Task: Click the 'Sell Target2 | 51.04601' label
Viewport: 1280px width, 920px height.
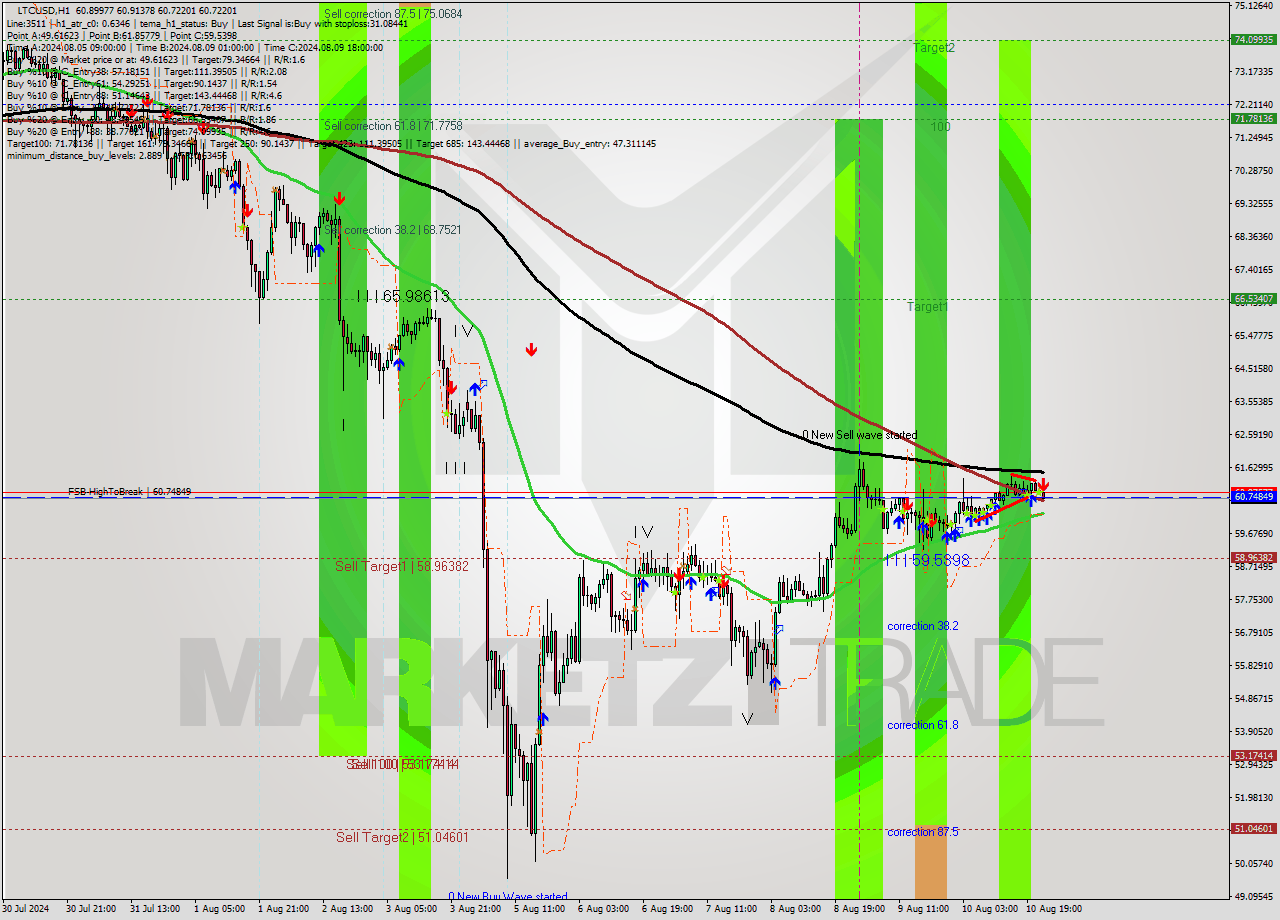Action: 401,837
